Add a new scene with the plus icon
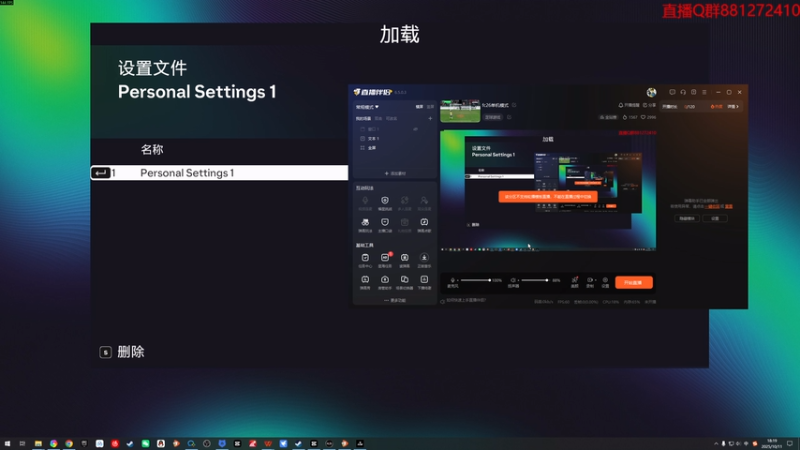This screenshot has height=450, width=800. coord(430,118)
